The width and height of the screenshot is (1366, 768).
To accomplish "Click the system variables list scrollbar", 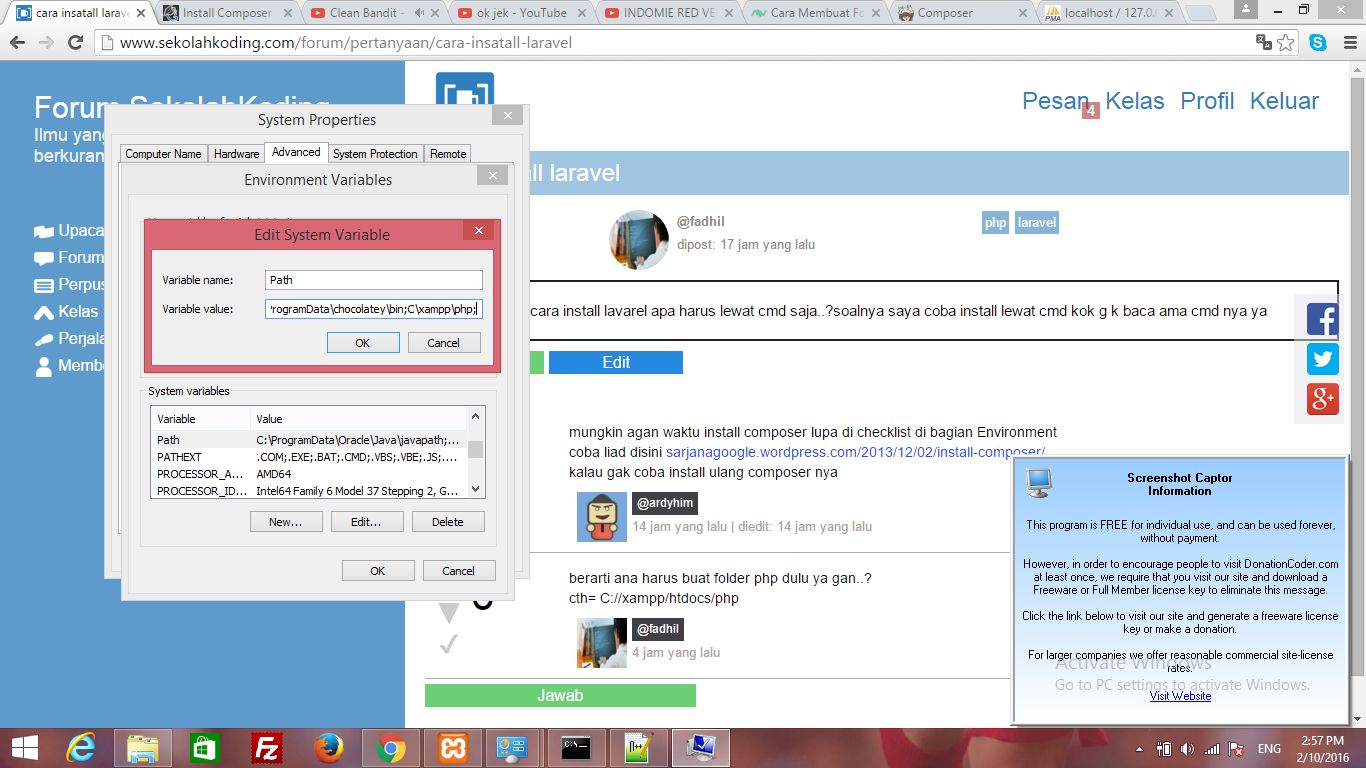I will click(476, 452).
